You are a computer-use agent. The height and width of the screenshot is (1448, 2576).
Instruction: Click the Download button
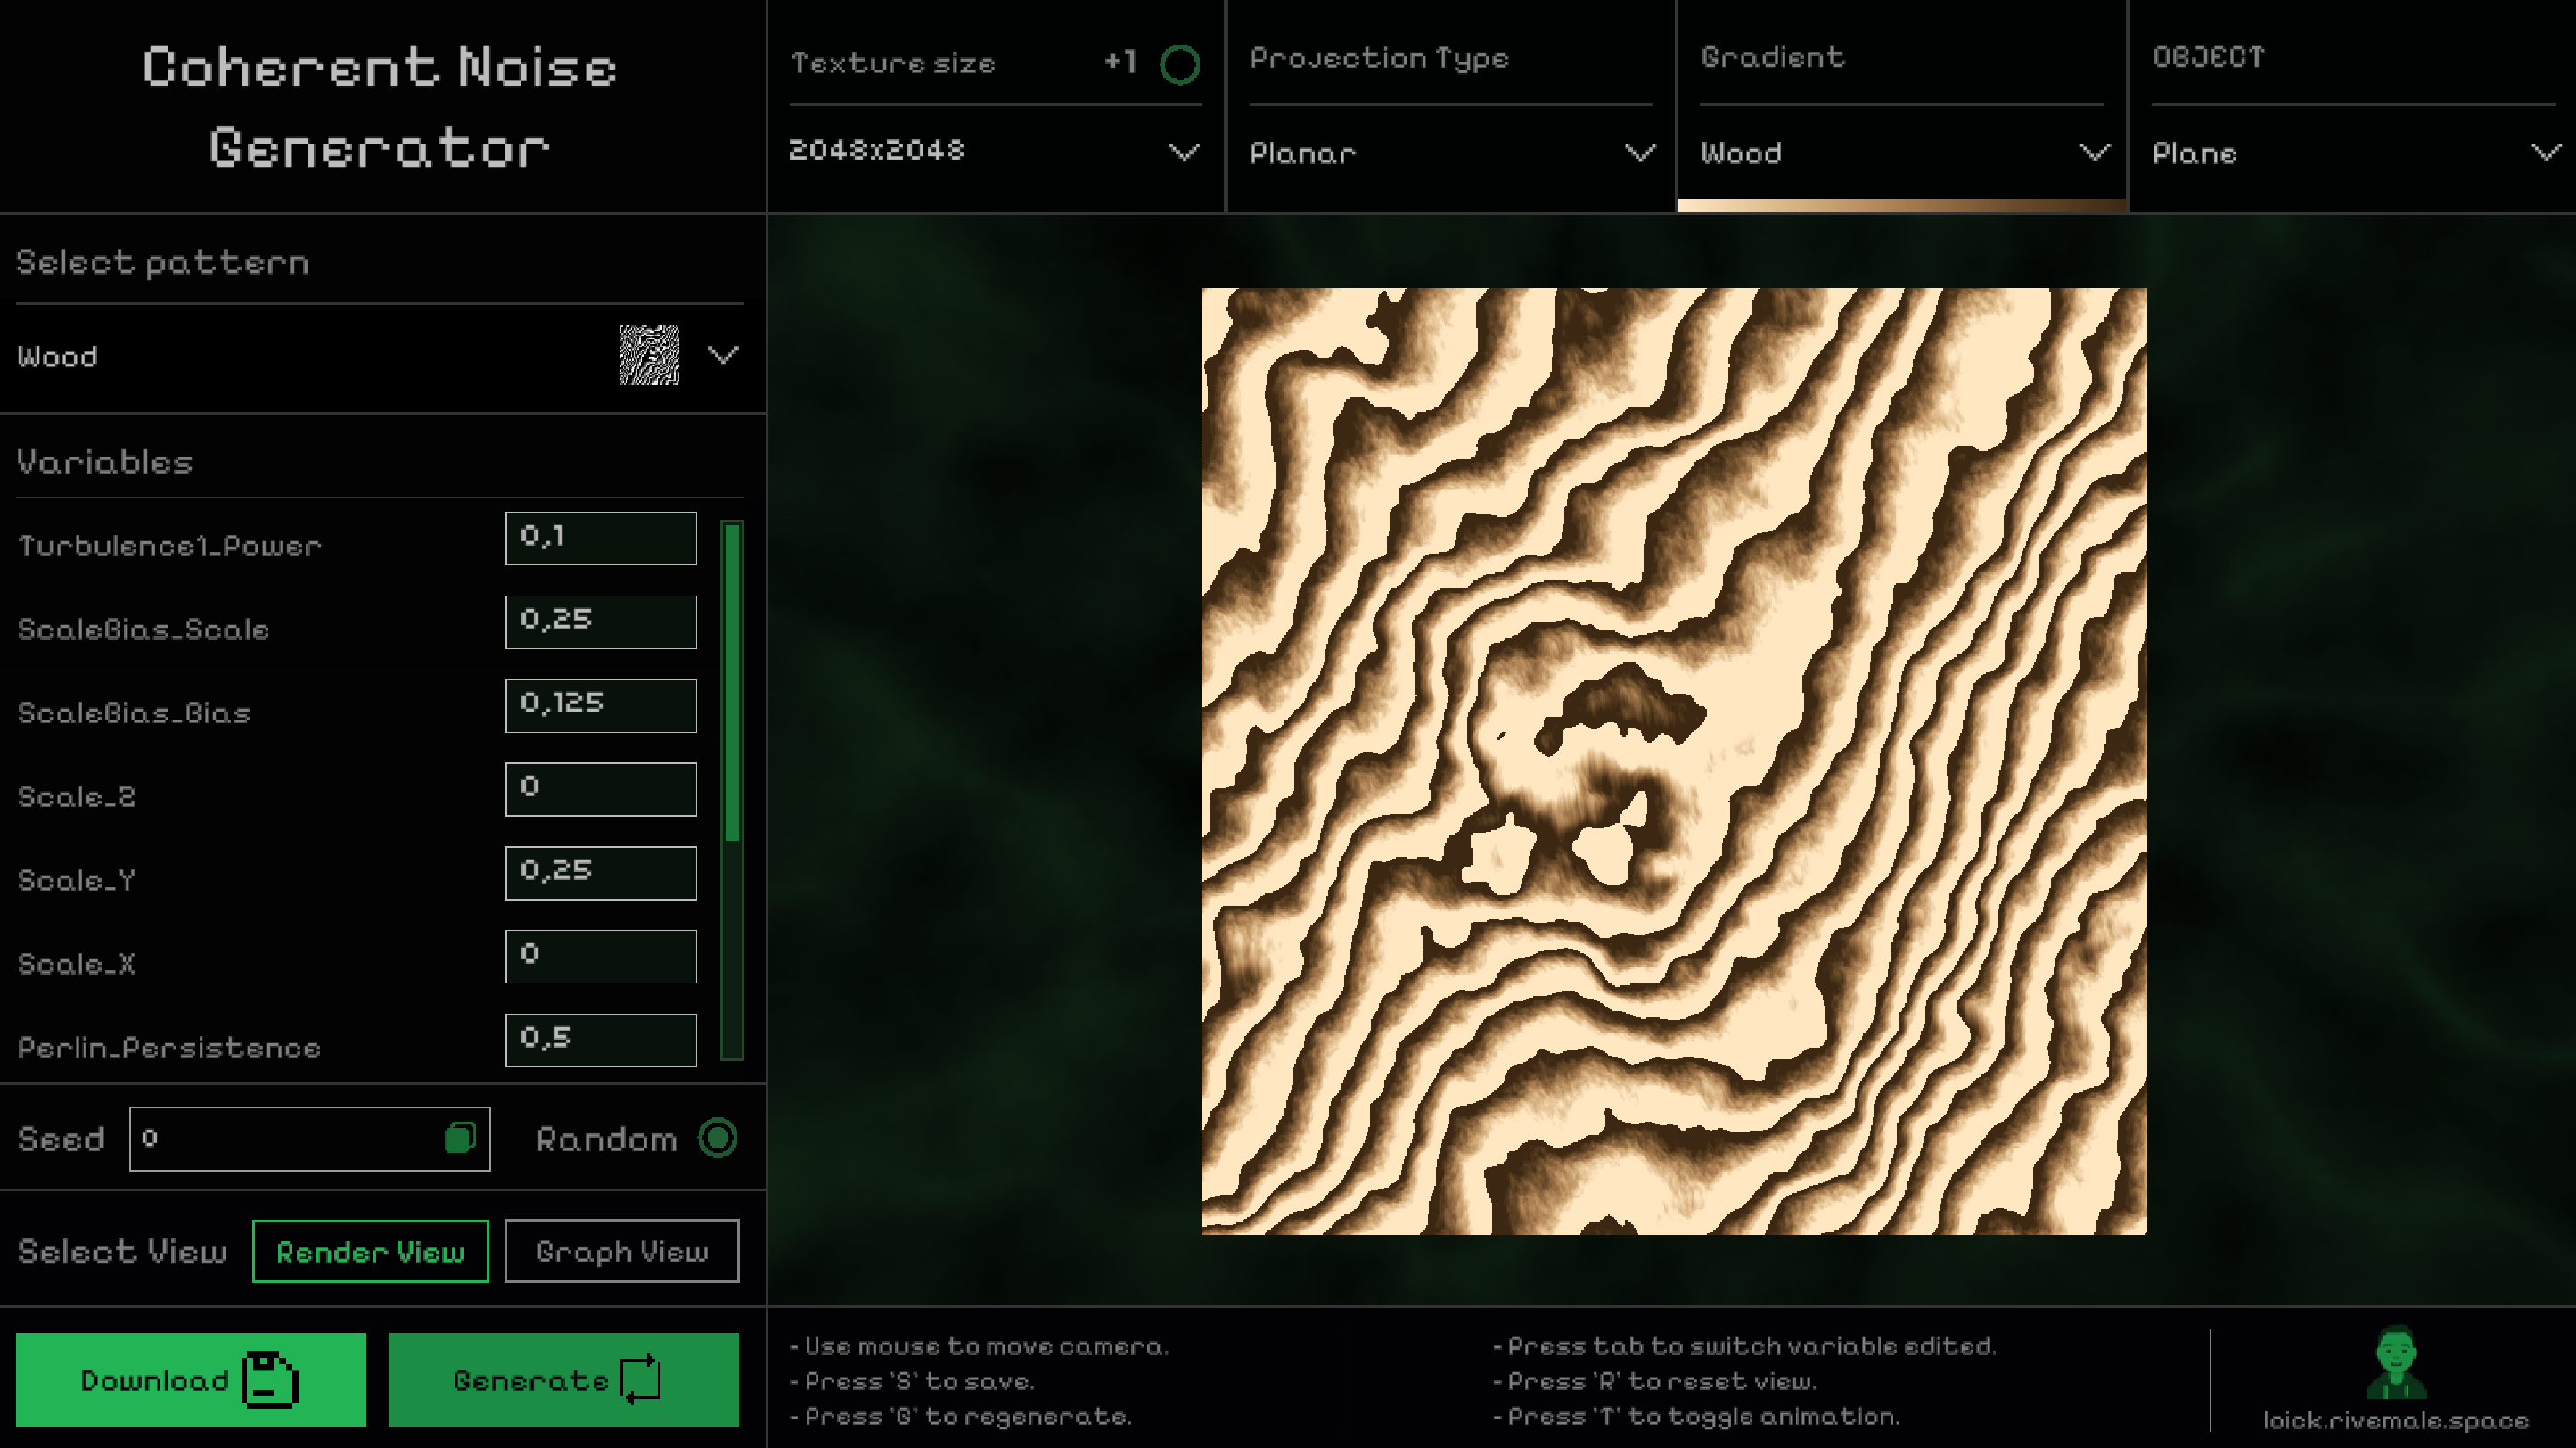(x=191, y=1380)
